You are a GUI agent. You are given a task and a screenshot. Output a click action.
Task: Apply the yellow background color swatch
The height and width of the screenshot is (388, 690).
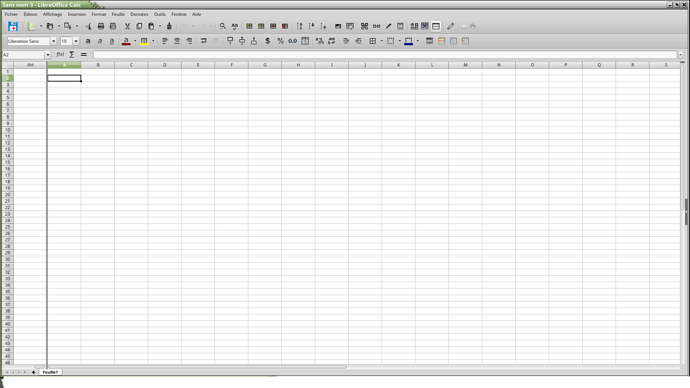click(144, 41)
